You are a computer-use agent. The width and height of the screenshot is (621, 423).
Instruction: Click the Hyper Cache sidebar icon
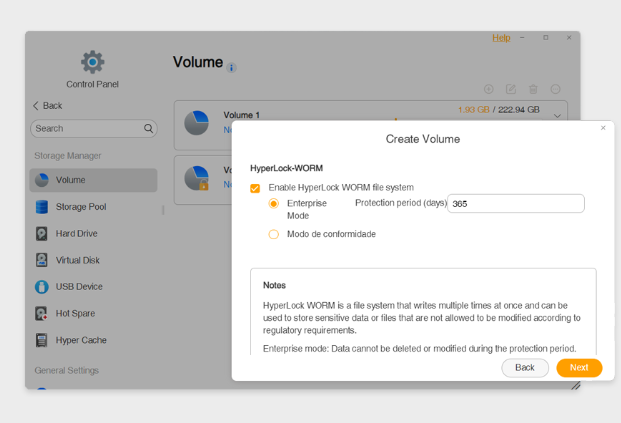42,340
